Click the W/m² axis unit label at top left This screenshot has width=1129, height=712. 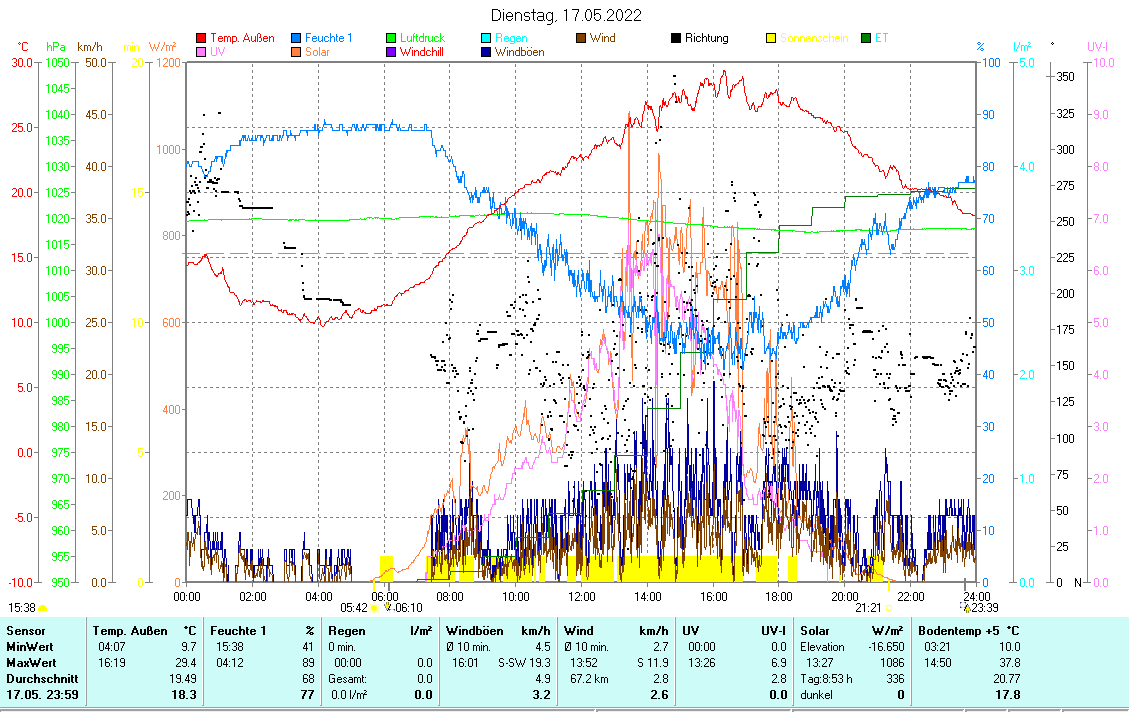pyautogui.click(x=163, y=47)
